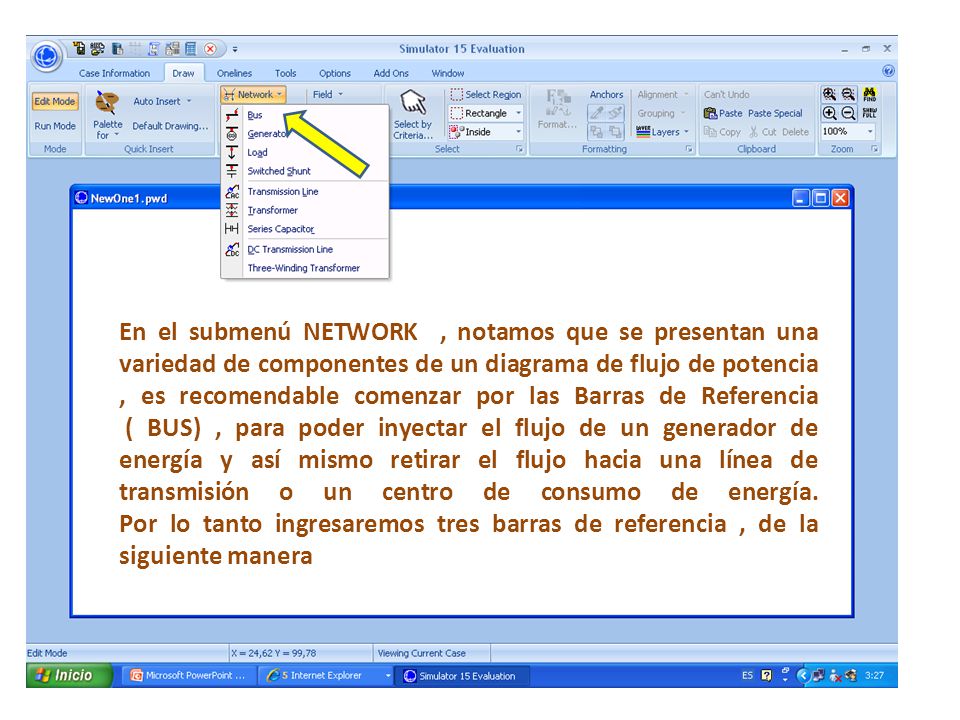Screen dimensions: 960x720
Task: Switch to Internet Explorer taskbar group
Action: (327, 676)
